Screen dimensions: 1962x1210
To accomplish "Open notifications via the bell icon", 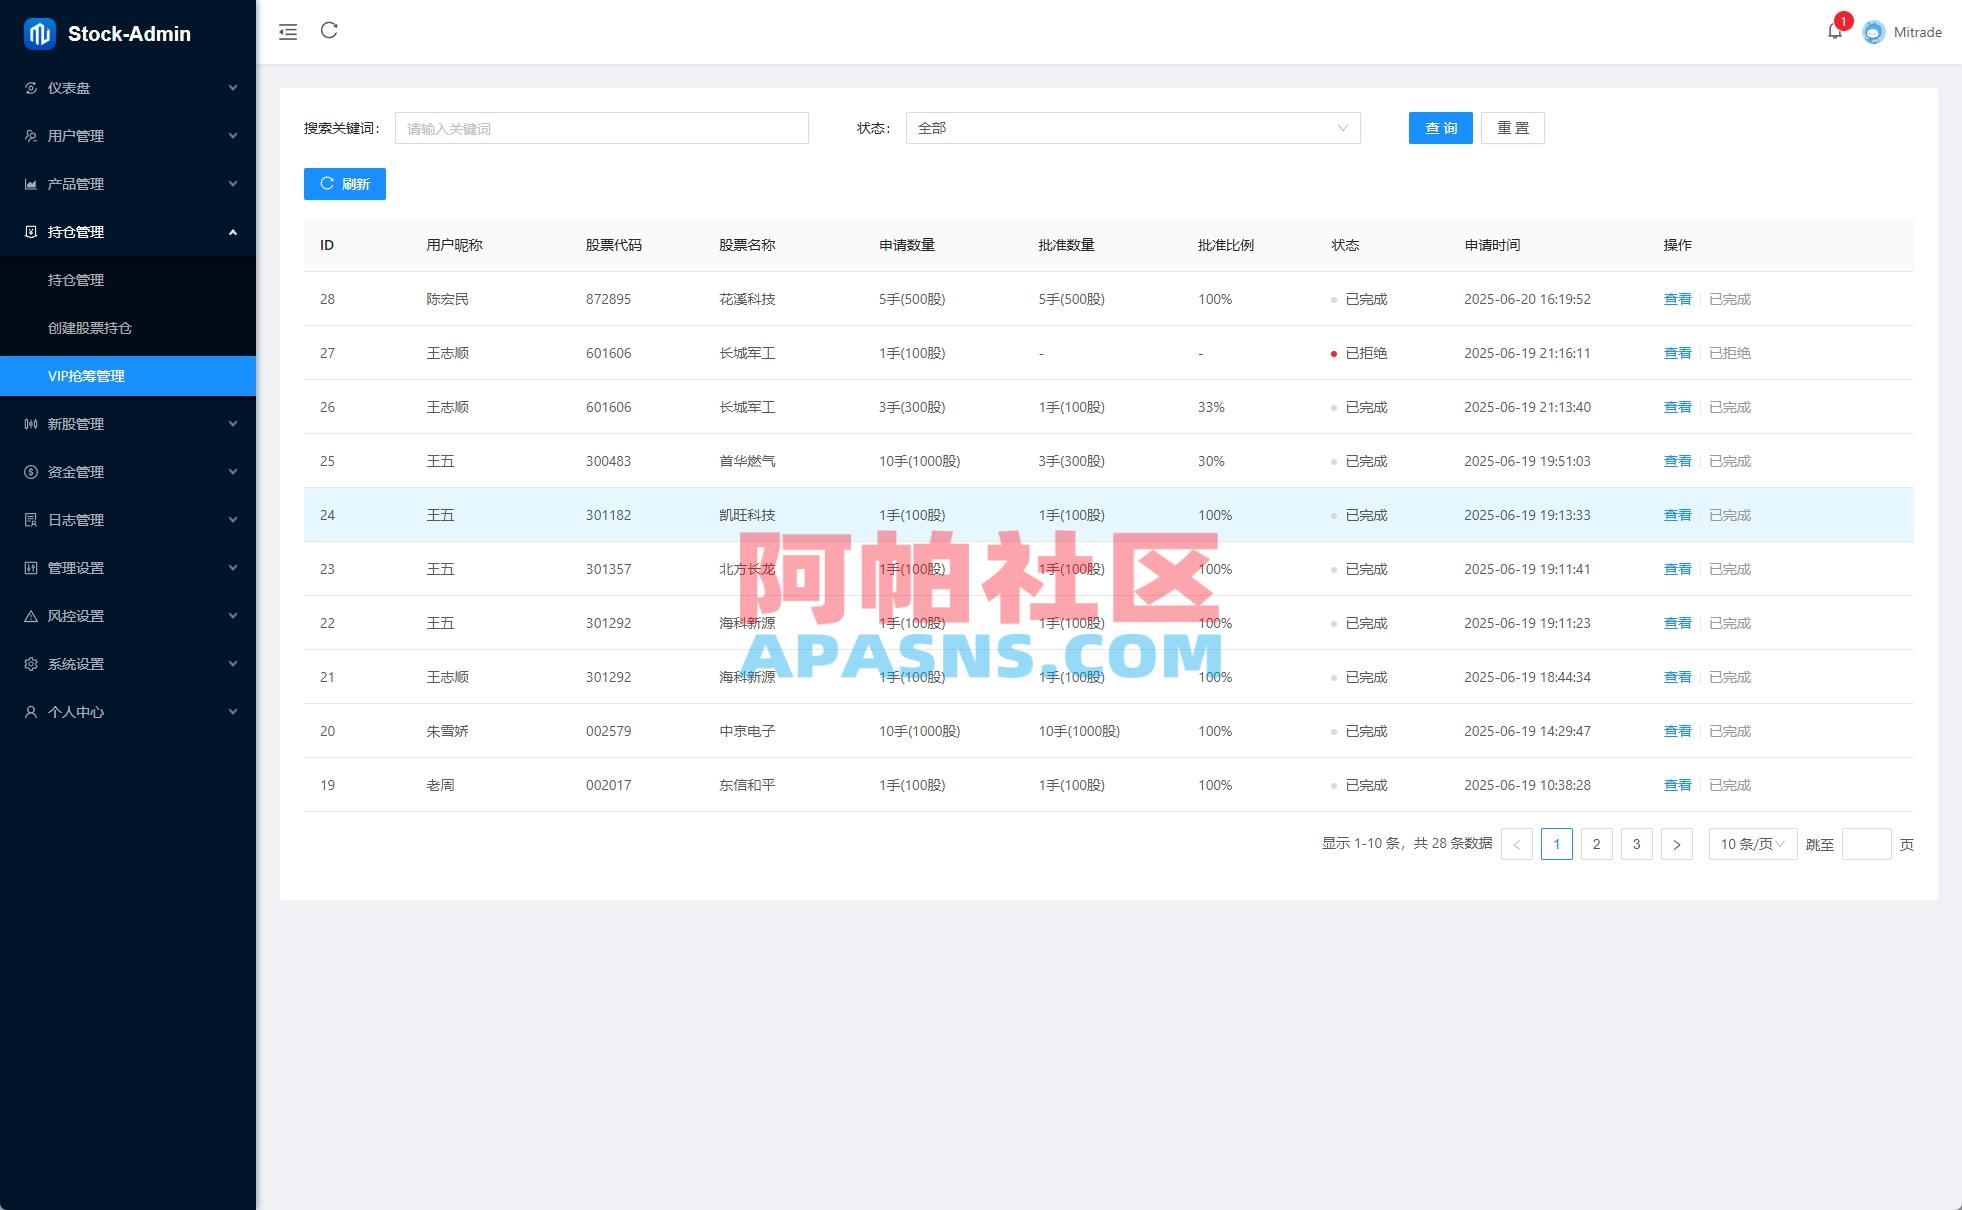I will click(1835, 31).
